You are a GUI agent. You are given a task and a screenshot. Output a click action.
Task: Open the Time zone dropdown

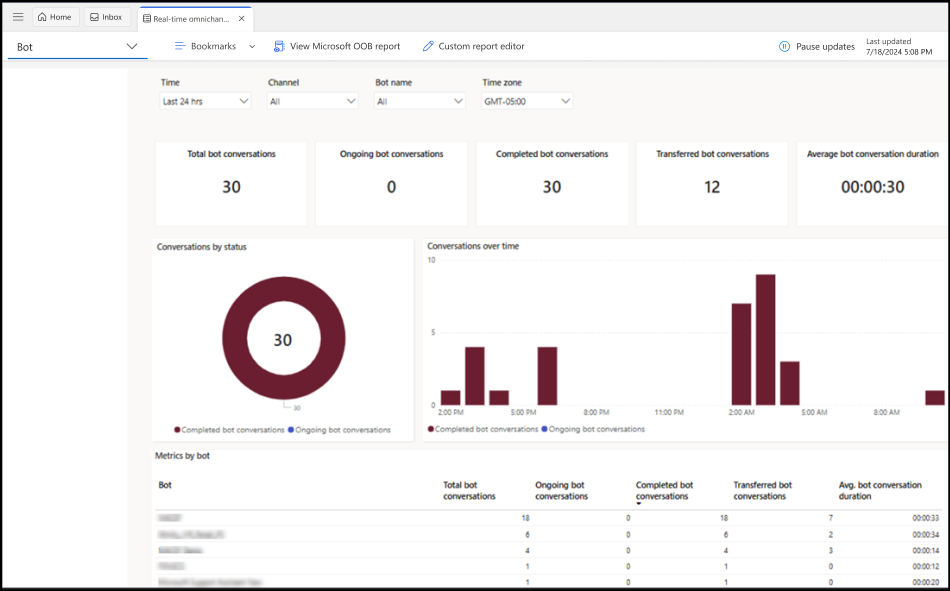point(527,101)
